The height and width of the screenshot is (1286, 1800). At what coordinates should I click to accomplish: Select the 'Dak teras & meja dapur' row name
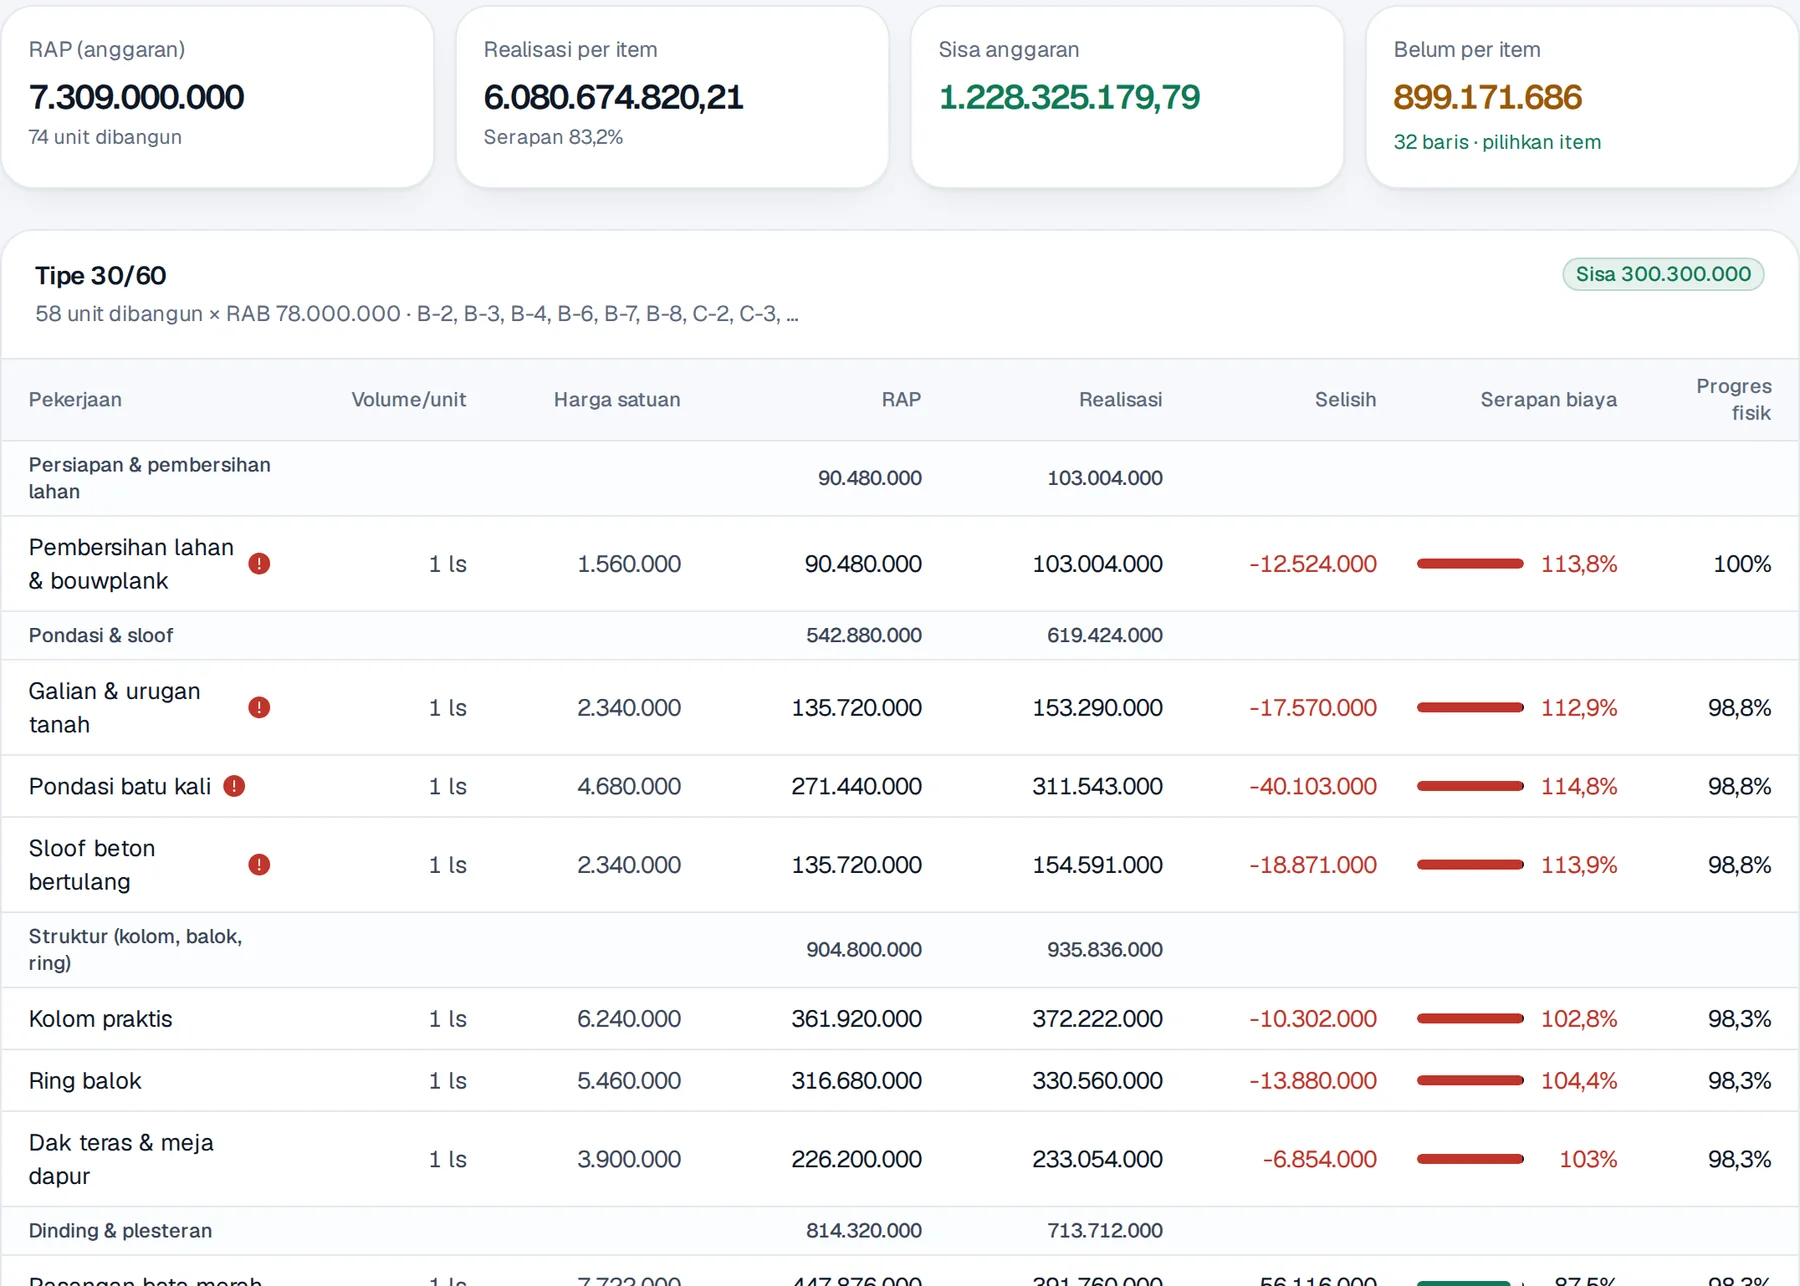click(x=121, y=1159)
